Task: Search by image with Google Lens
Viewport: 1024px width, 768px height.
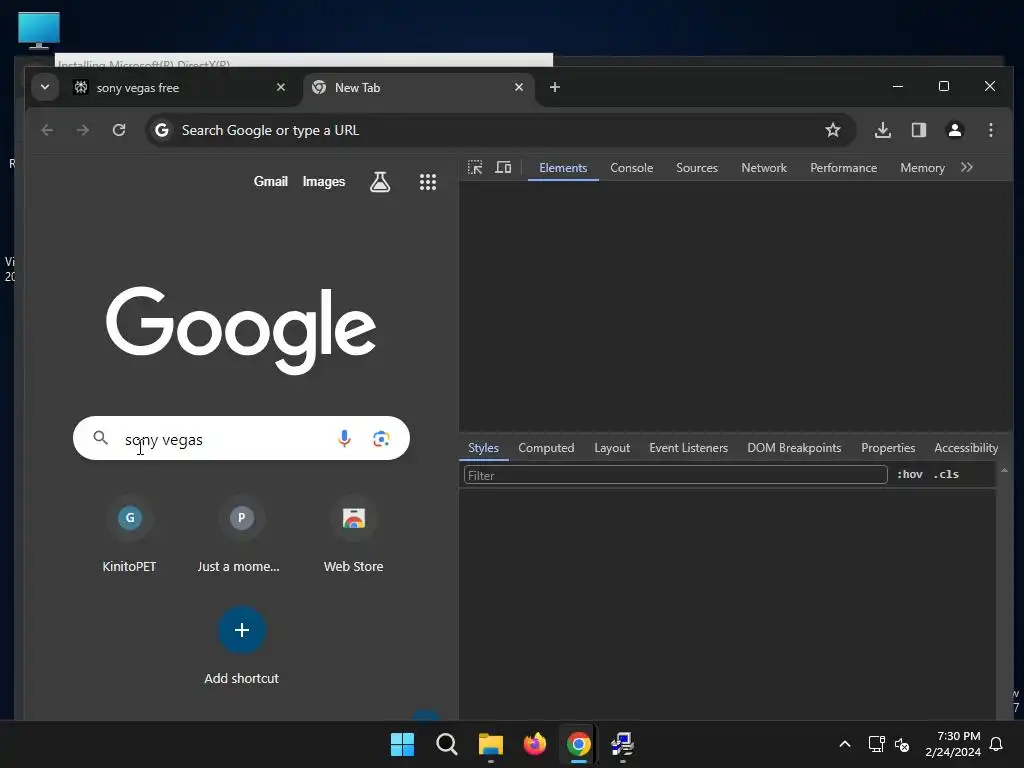Action: (x=381, y=439)
